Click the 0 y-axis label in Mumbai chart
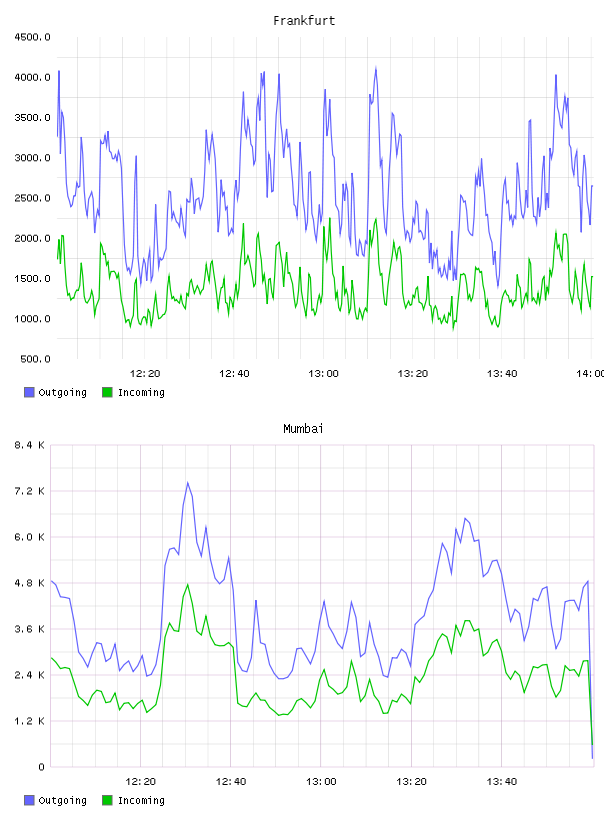 [x=41, y=767]
